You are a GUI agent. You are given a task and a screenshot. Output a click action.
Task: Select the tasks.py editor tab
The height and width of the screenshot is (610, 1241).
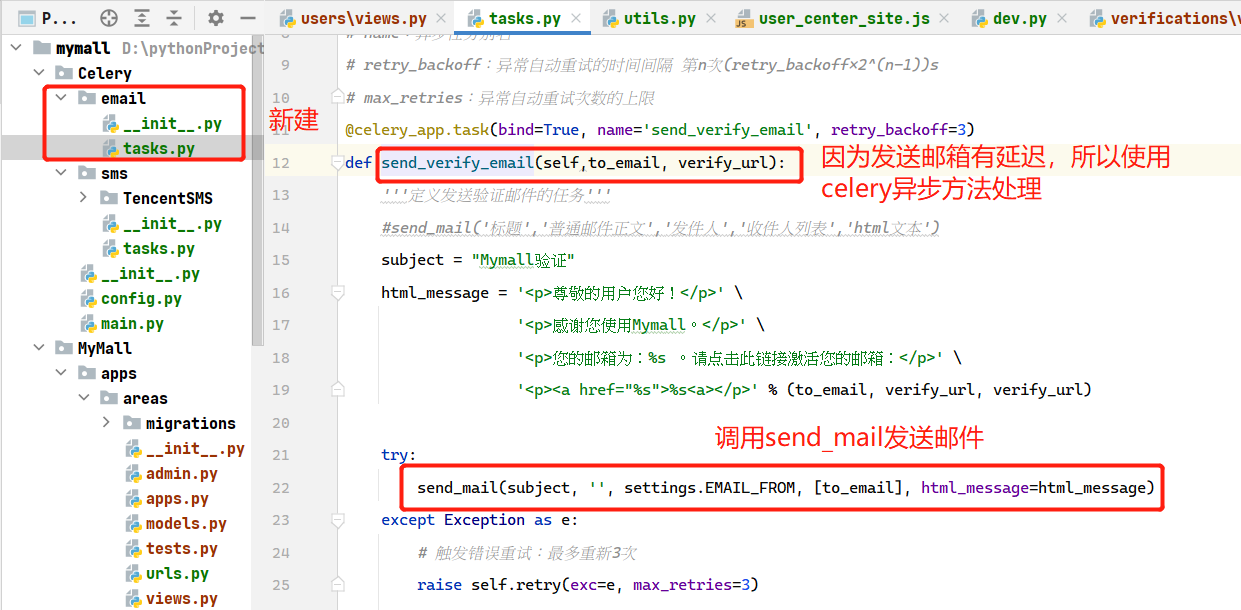click(525, 18)
